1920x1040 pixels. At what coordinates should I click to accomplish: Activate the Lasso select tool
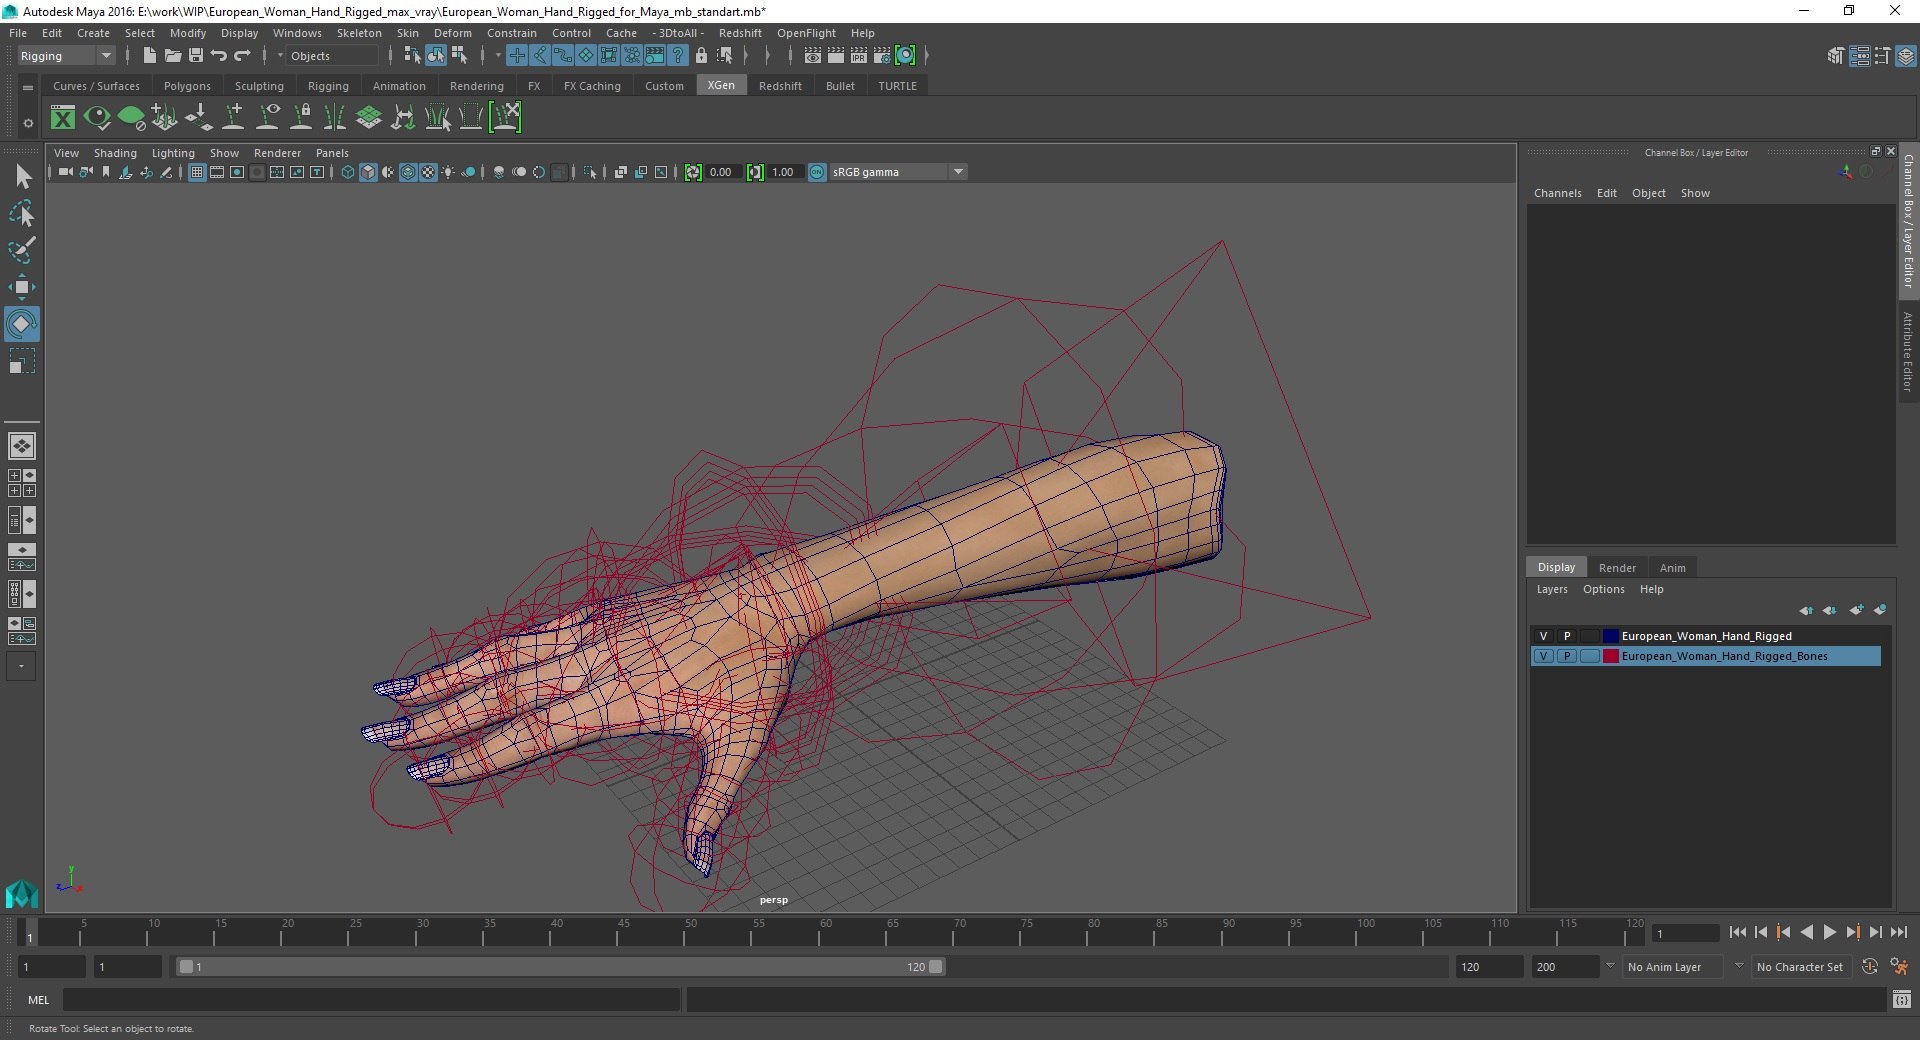[x=22, y=214]
